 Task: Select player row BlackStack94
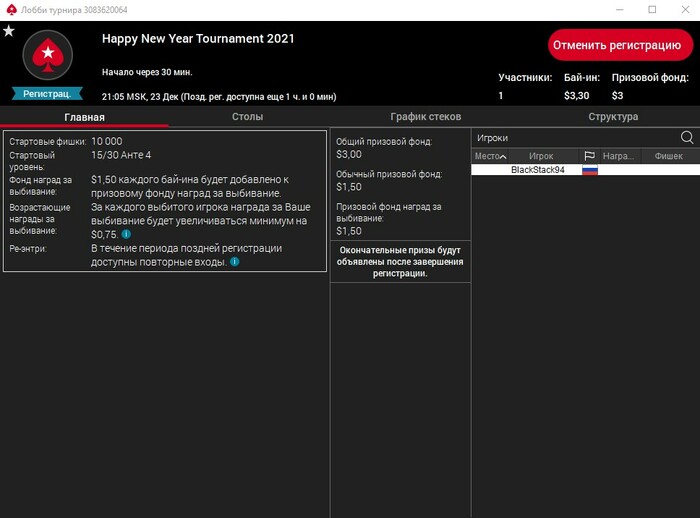585,170
